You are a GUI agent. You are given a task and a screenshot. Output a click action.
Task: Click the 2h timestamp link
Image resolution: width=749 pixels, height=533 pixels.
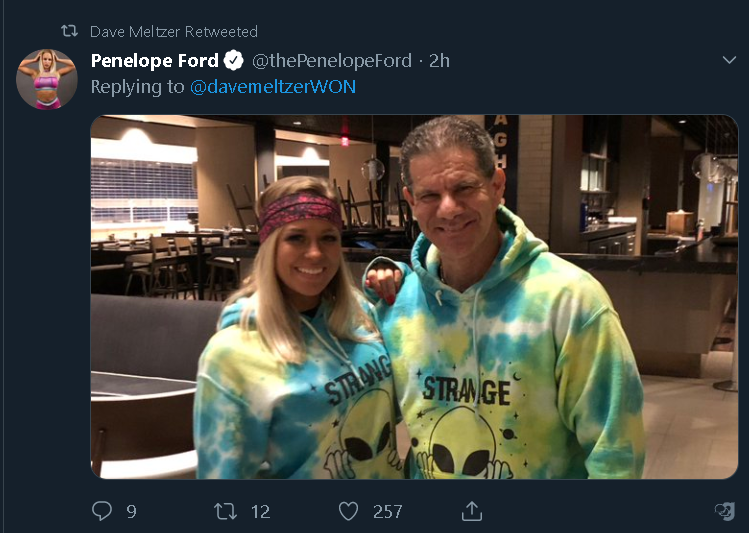pos(439,60)
